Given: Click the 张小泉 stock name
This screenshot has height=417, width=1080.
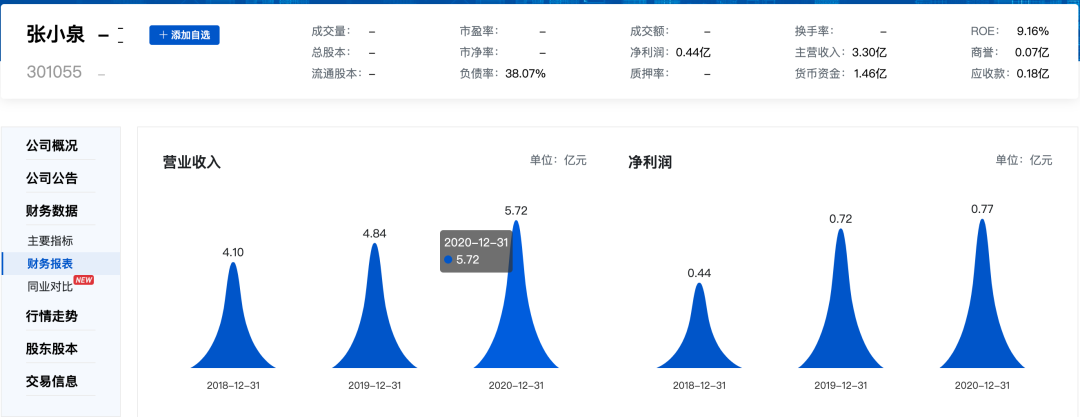Looking at the screenshot, I should tap(56, 34).
